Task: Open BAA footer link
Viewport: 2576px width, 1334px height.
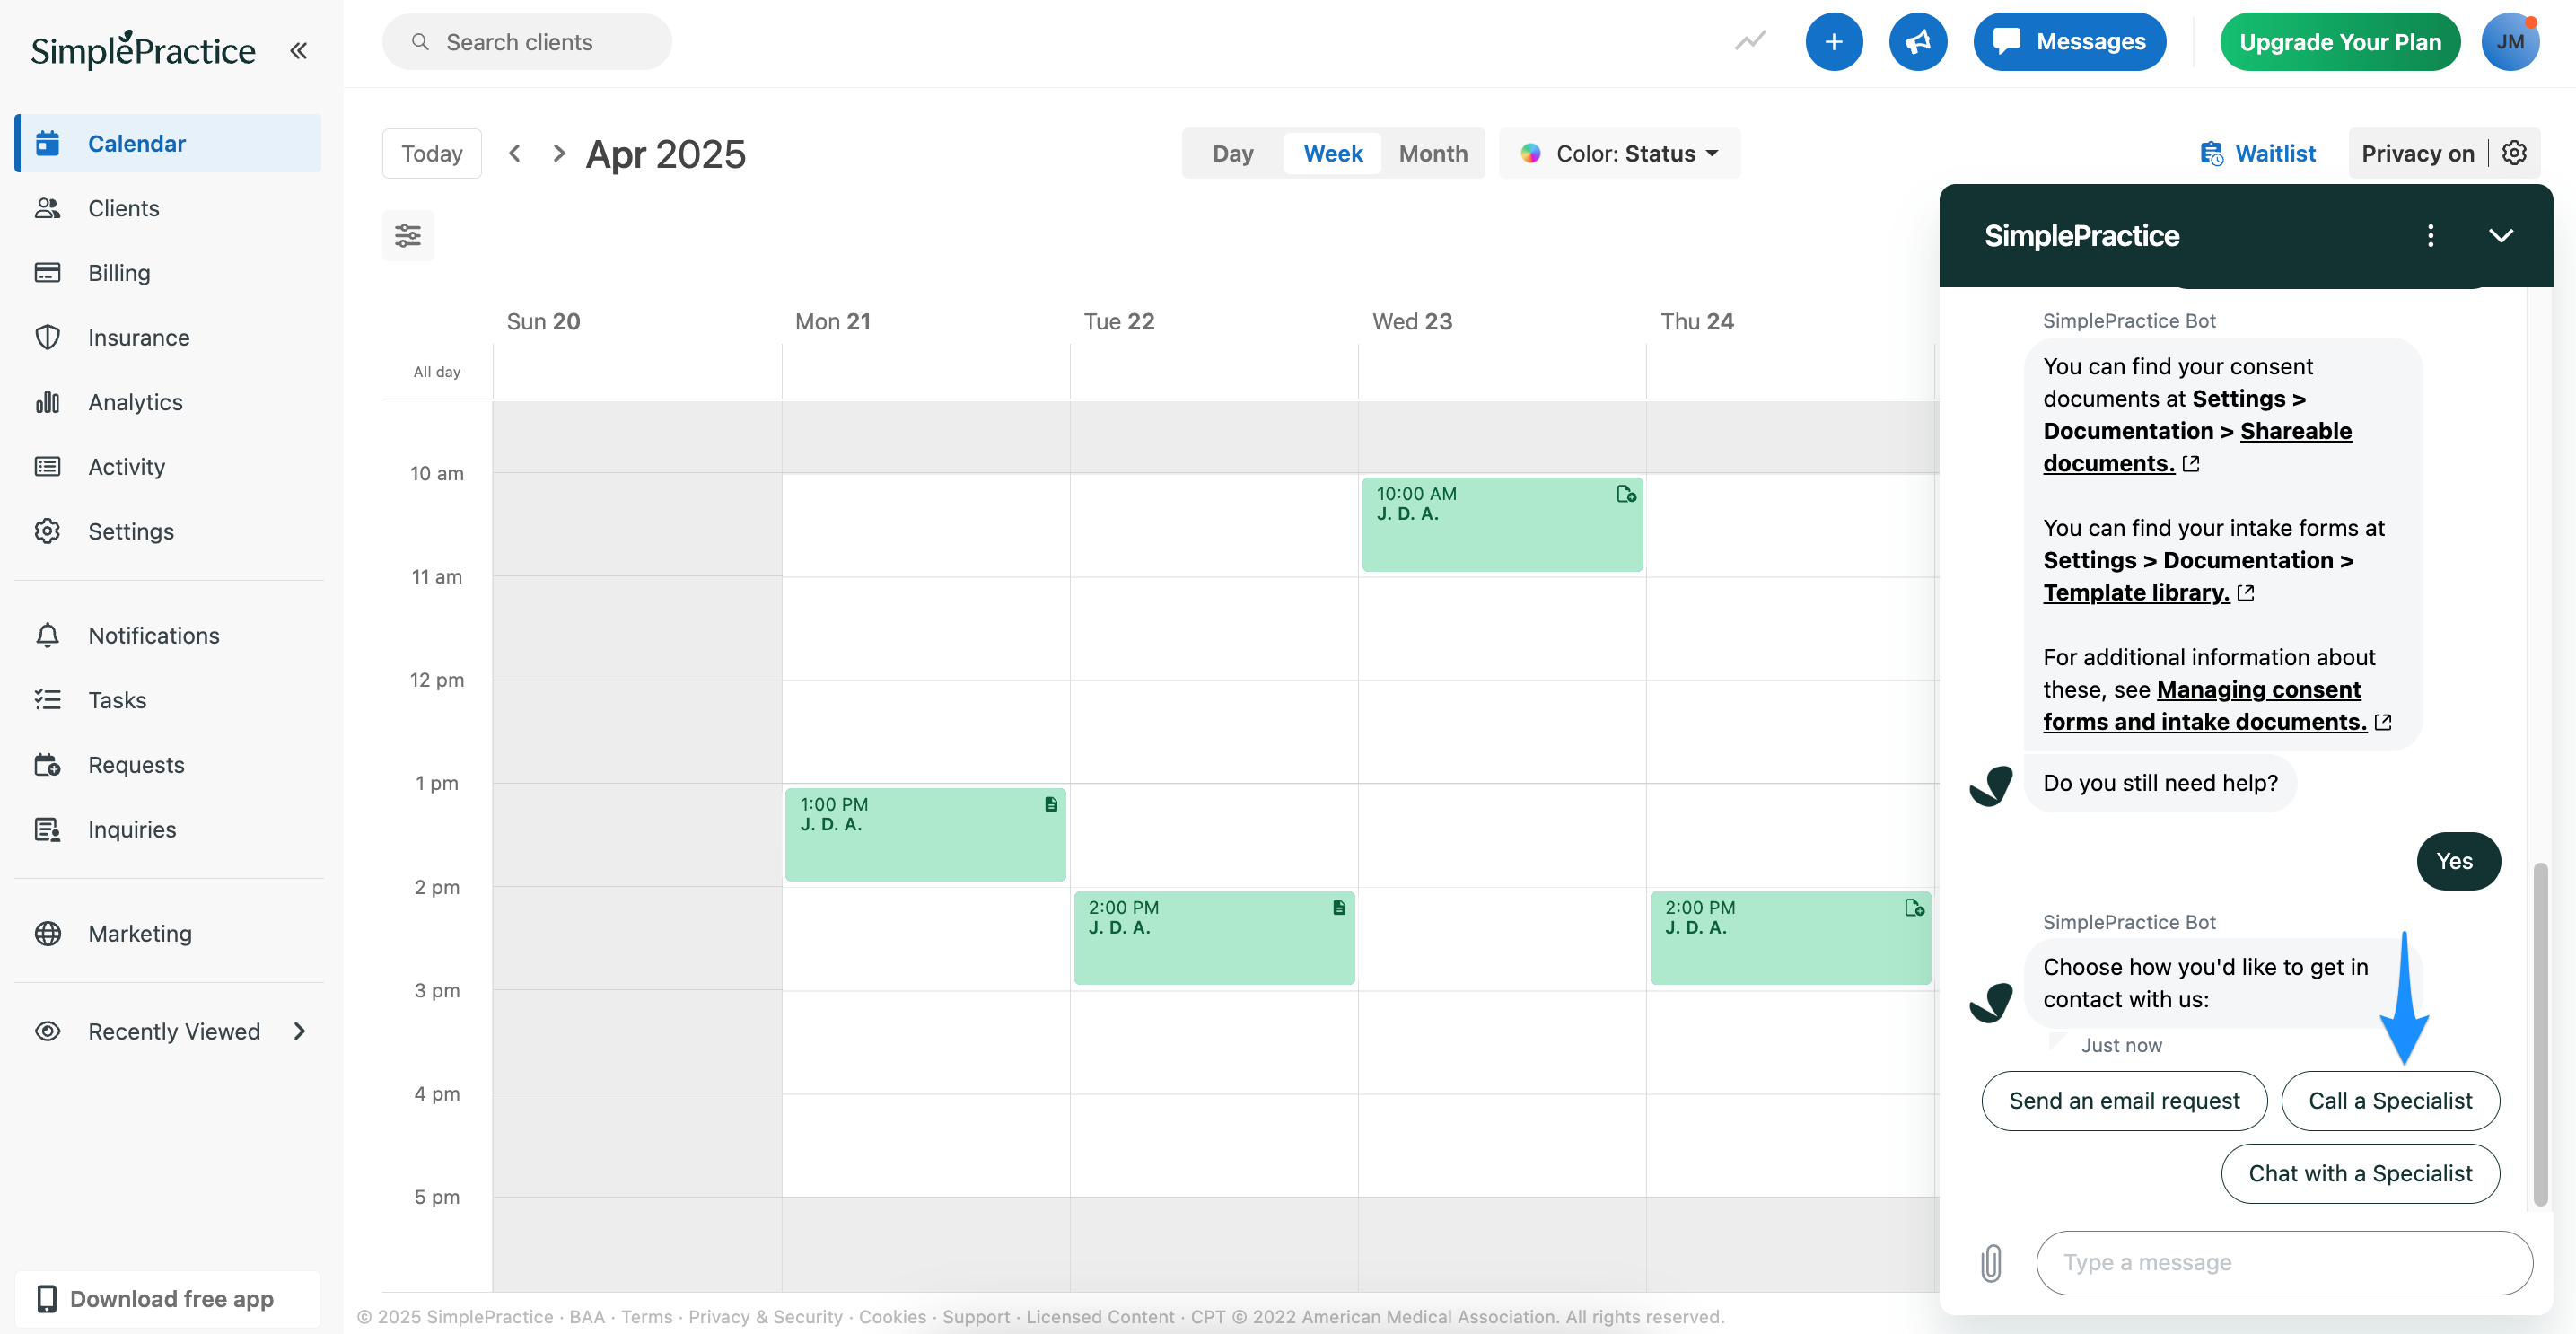Action: pos(587,1316)
